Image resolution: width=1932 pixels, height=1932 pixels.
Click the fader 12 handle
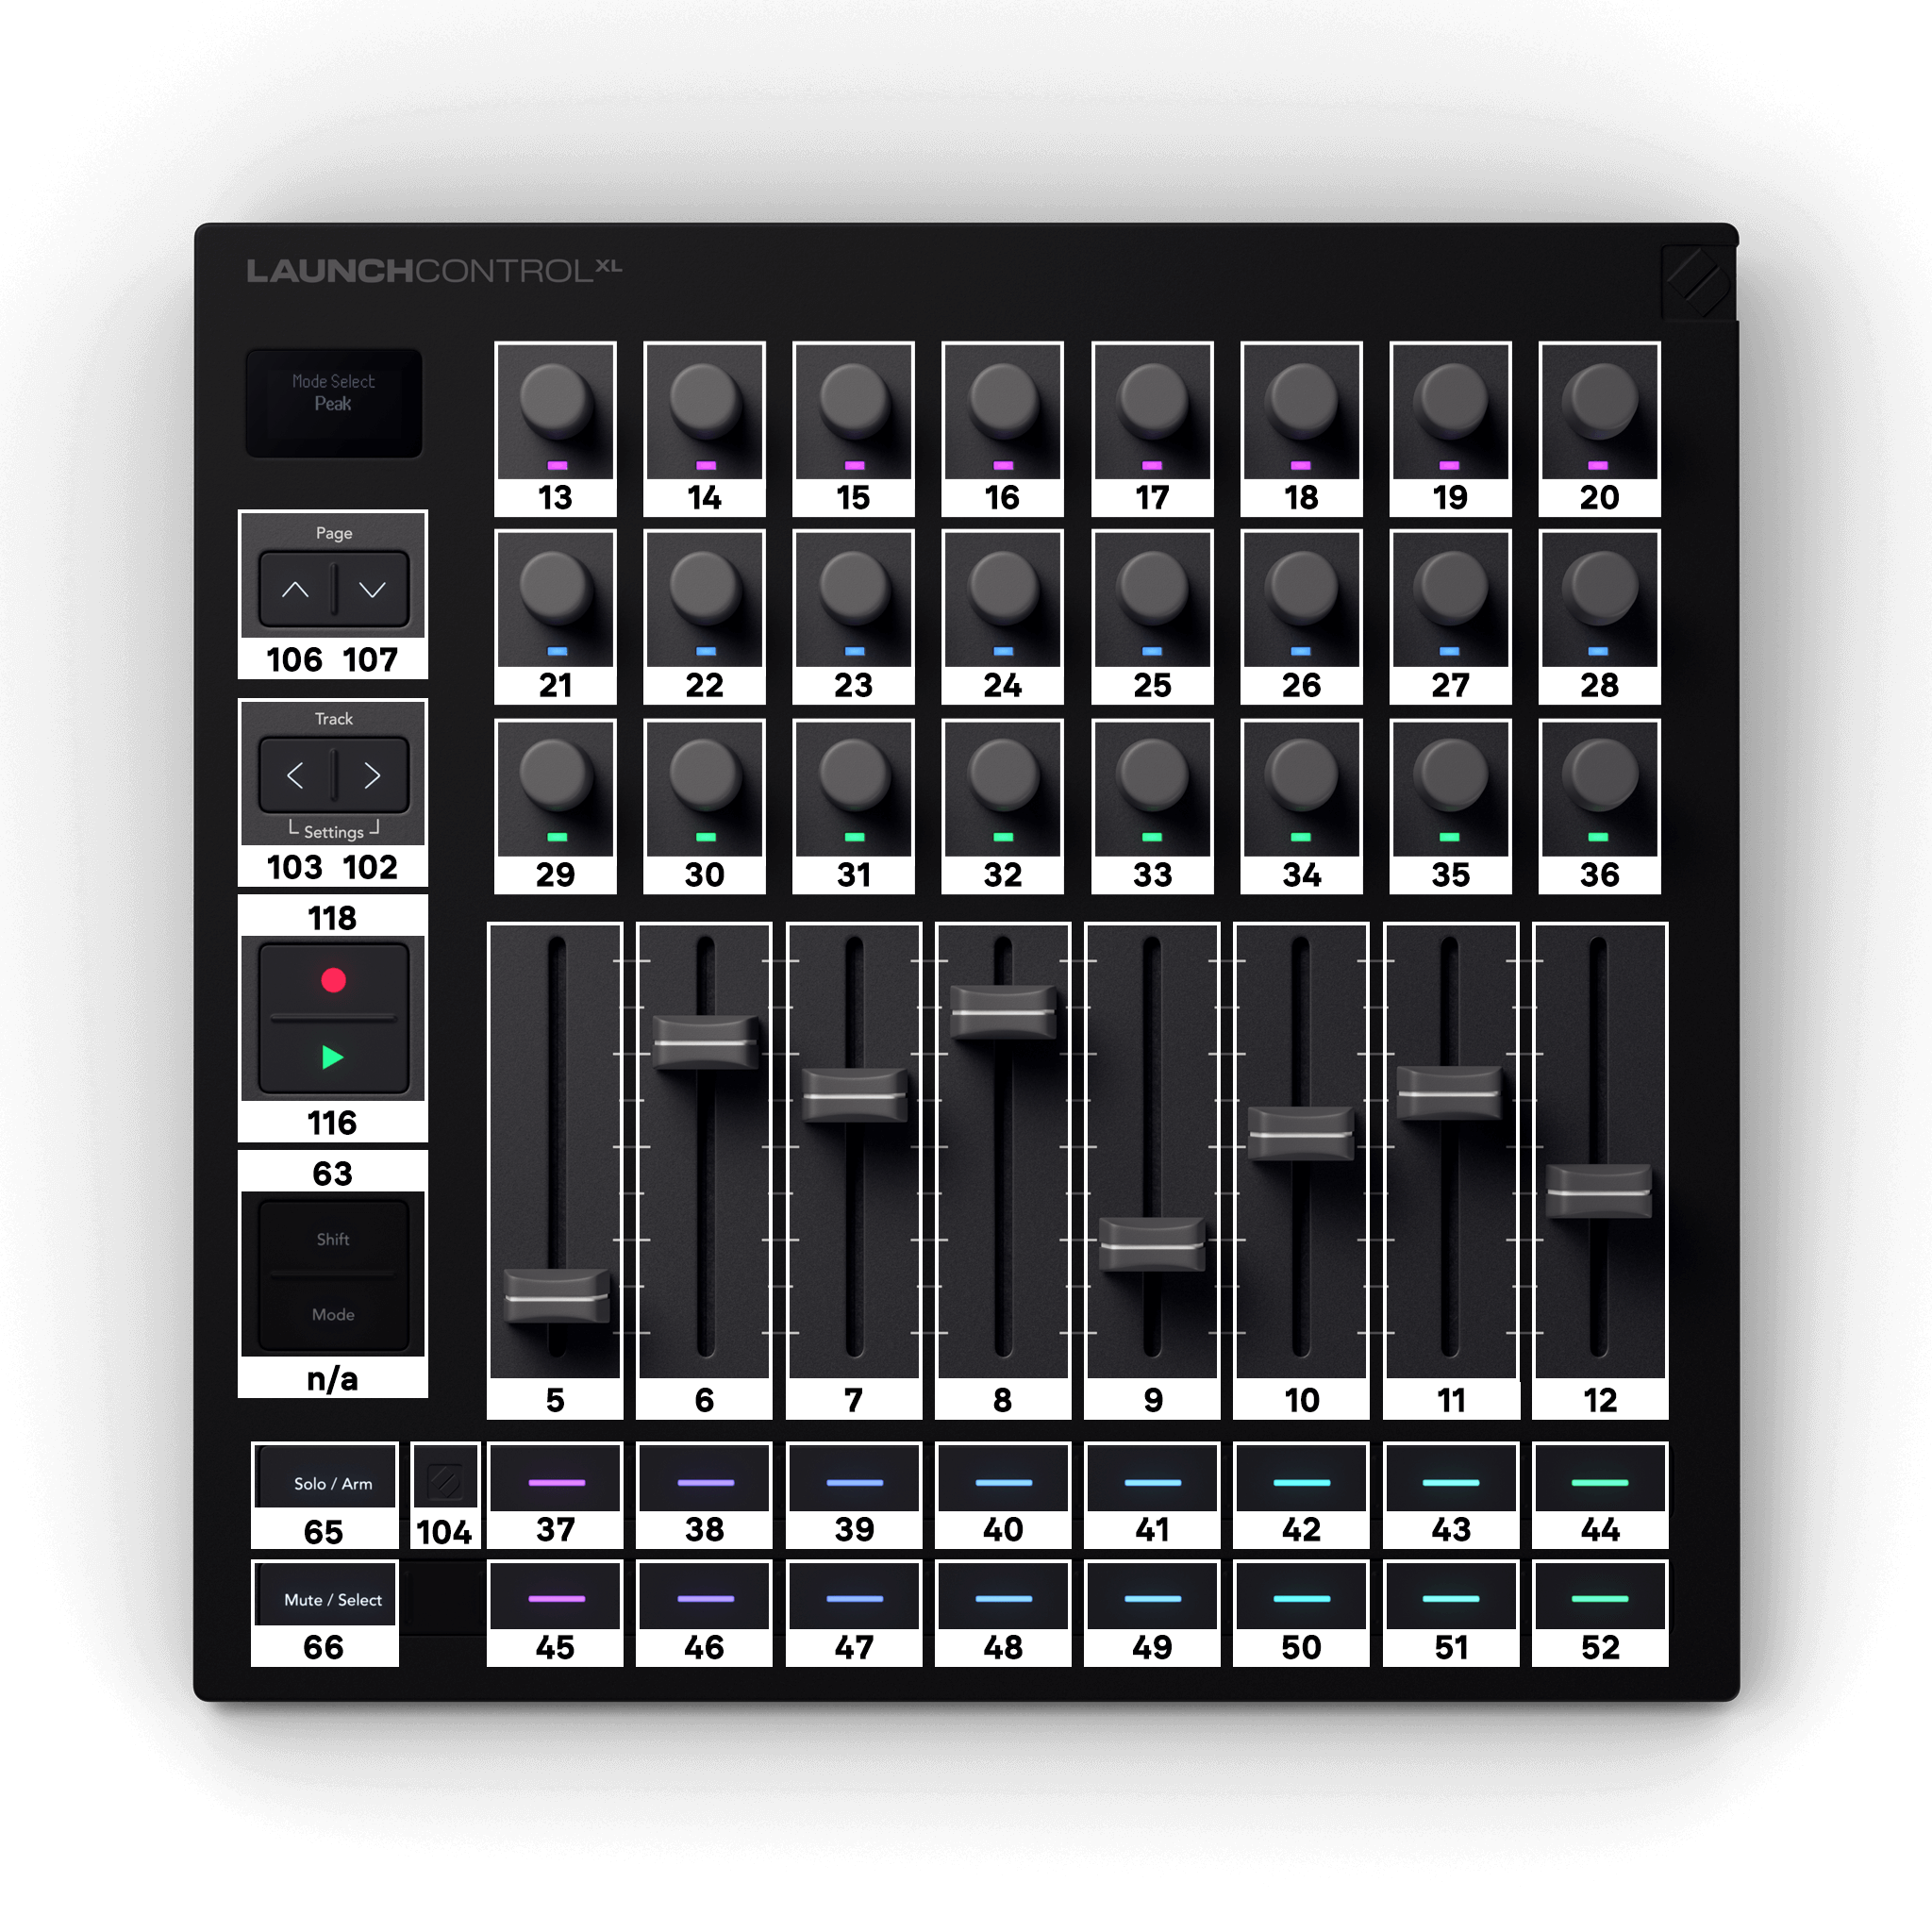point(1599,1191)
